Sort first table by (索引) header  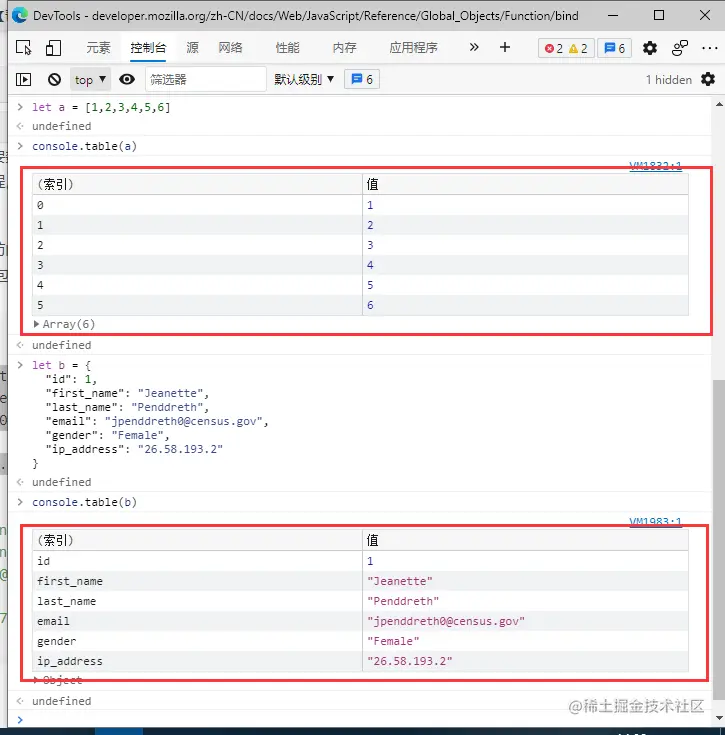[x=197, y=184]
